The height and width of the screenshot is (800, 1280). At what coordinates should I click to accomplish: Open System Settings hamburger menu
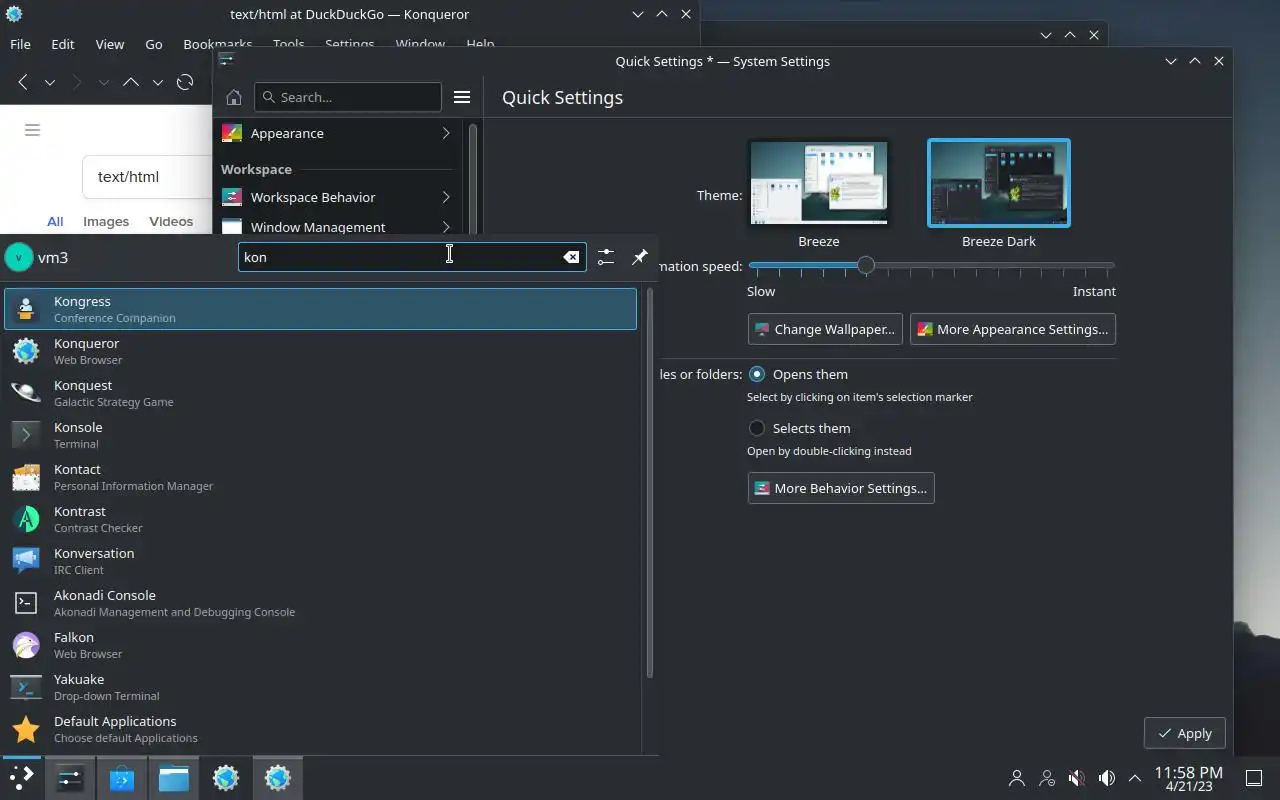(x=462, y=97)
